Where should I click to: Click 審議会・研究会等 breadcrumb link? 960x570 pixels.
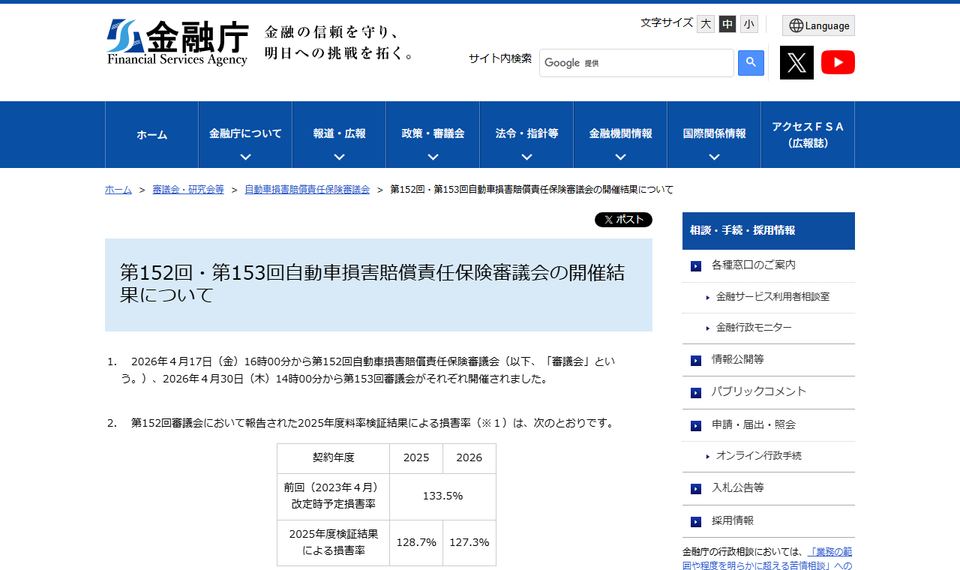[x=188, y=190]
